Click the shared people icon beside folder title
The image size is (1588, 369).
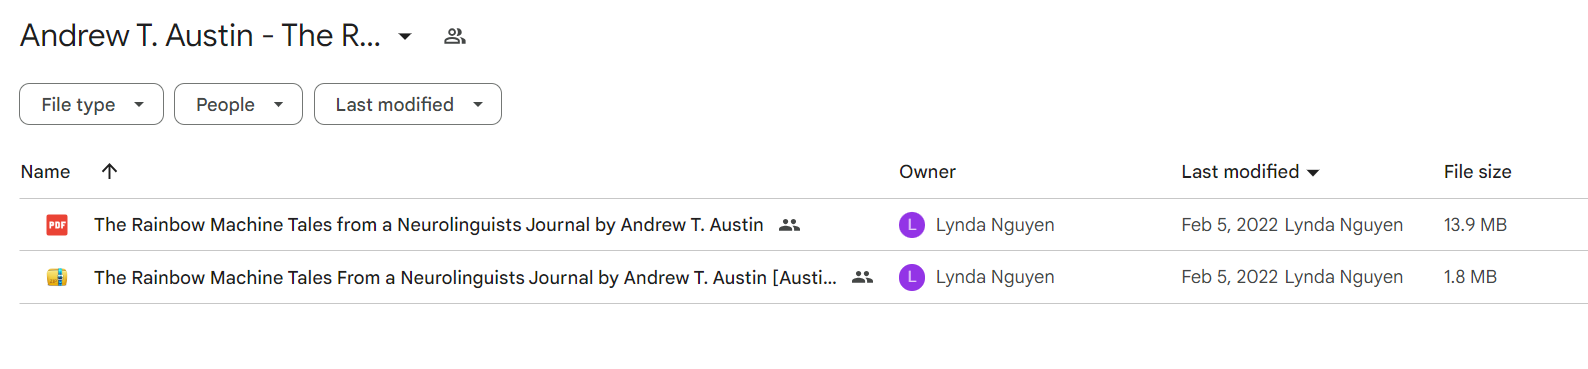[455, 36]
